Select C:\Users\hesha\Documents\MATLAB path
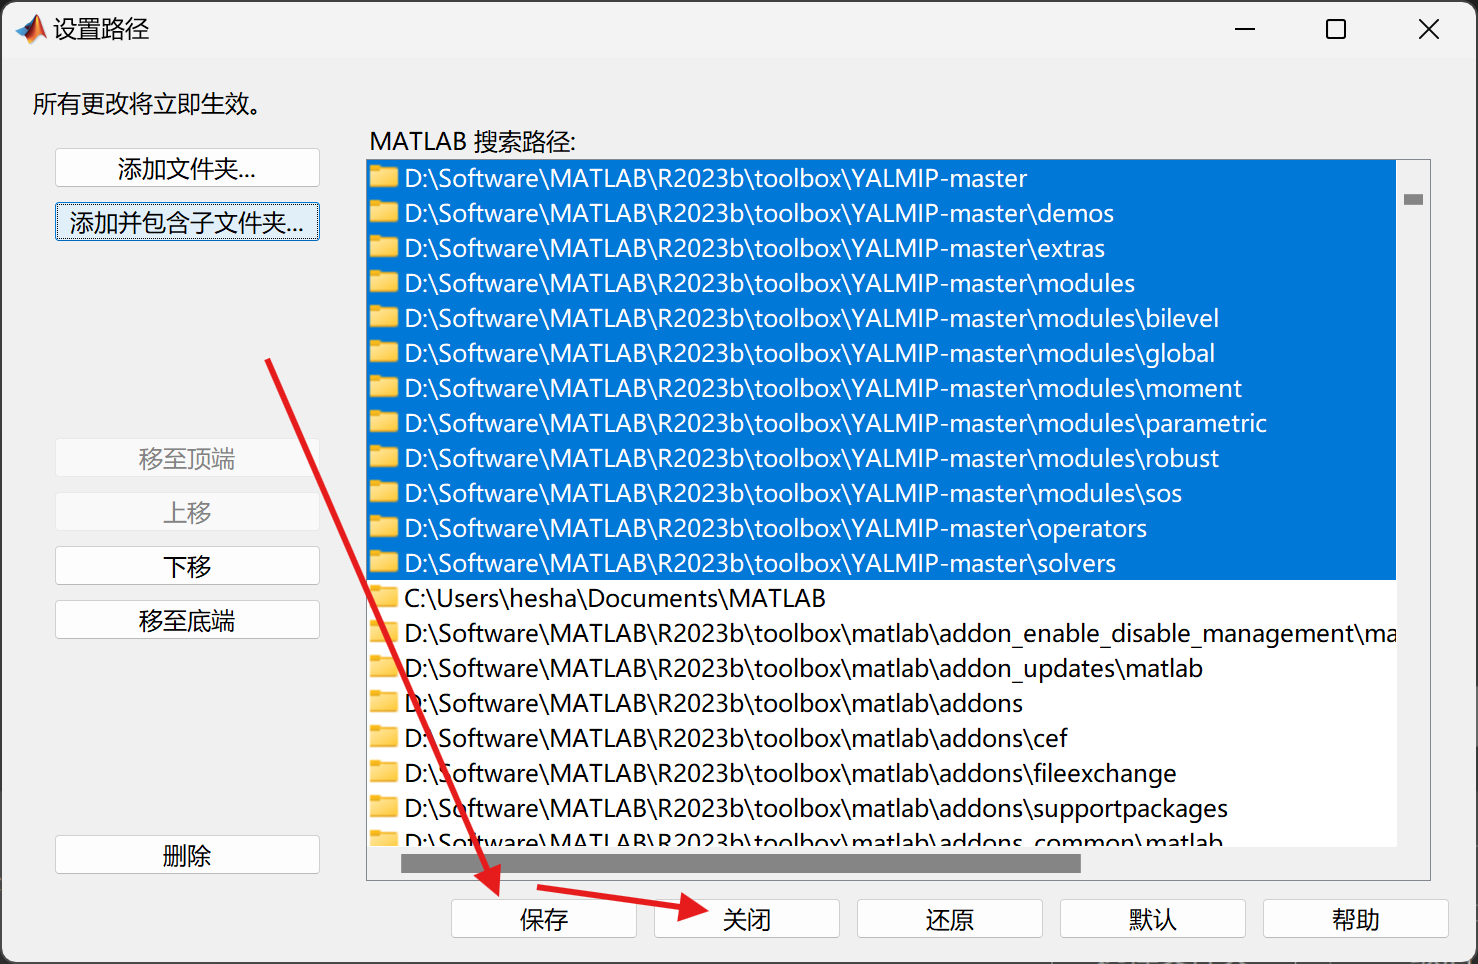Screen dimensions: 1478x964 pyautogui.click(x=881, y=598)
